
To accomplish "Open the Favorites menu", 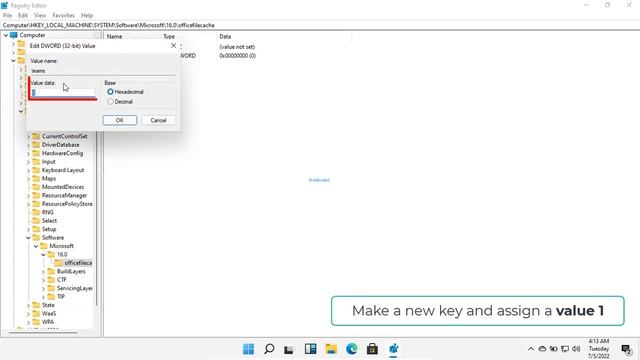I will (x=63, y=15).
